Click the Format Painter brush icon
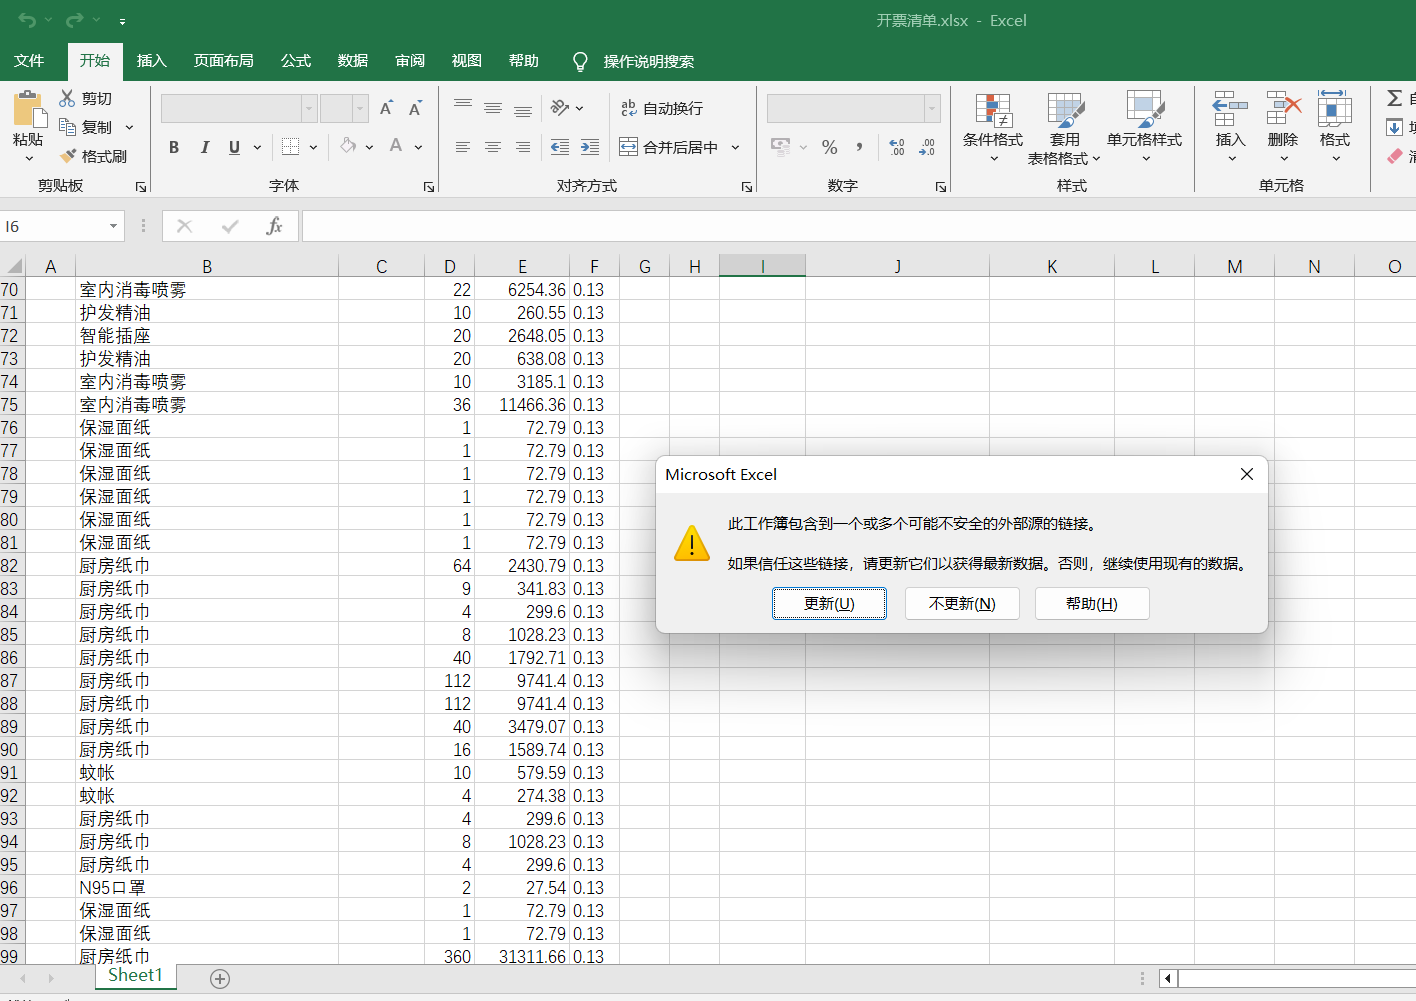 [68, 156]
